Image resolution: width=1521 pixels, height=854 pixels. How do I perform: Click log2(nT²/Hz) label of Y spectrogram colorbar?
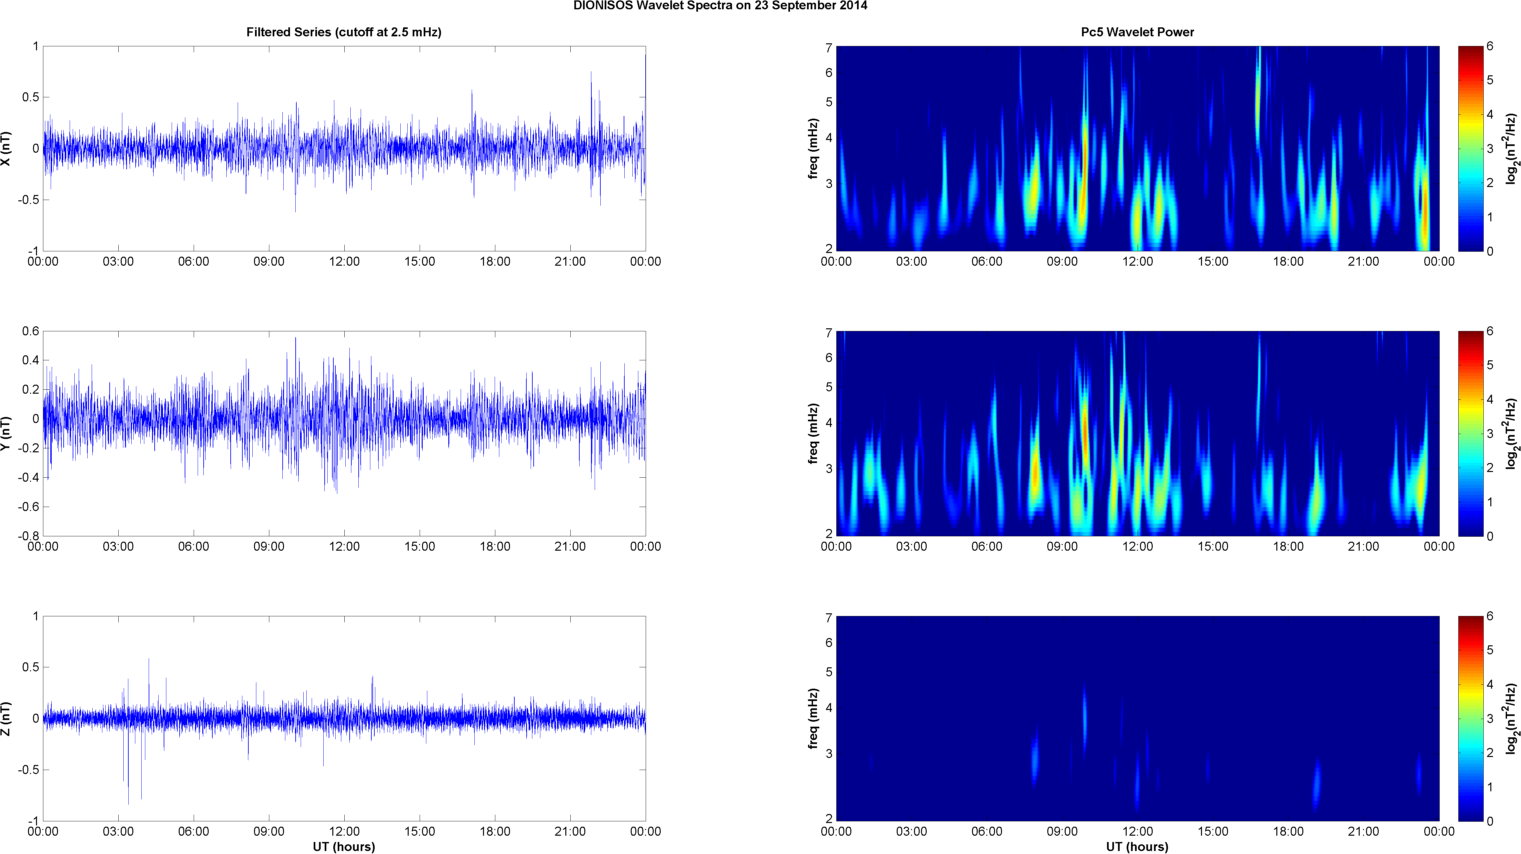point(1513,434)
